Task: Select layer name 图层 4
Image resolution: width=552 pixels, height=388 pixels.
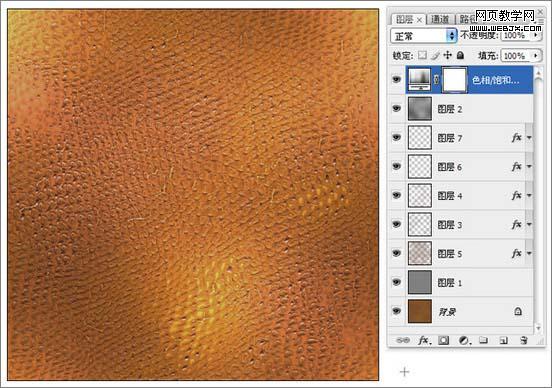Action: 450,195
